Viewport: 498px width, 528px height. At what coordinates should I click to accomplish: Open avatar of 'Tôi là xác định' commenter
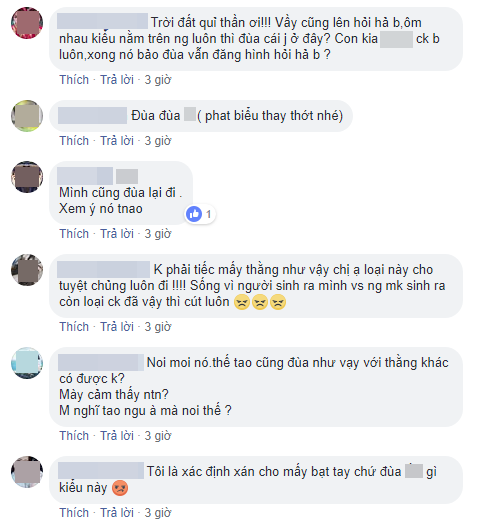(27, 472)
